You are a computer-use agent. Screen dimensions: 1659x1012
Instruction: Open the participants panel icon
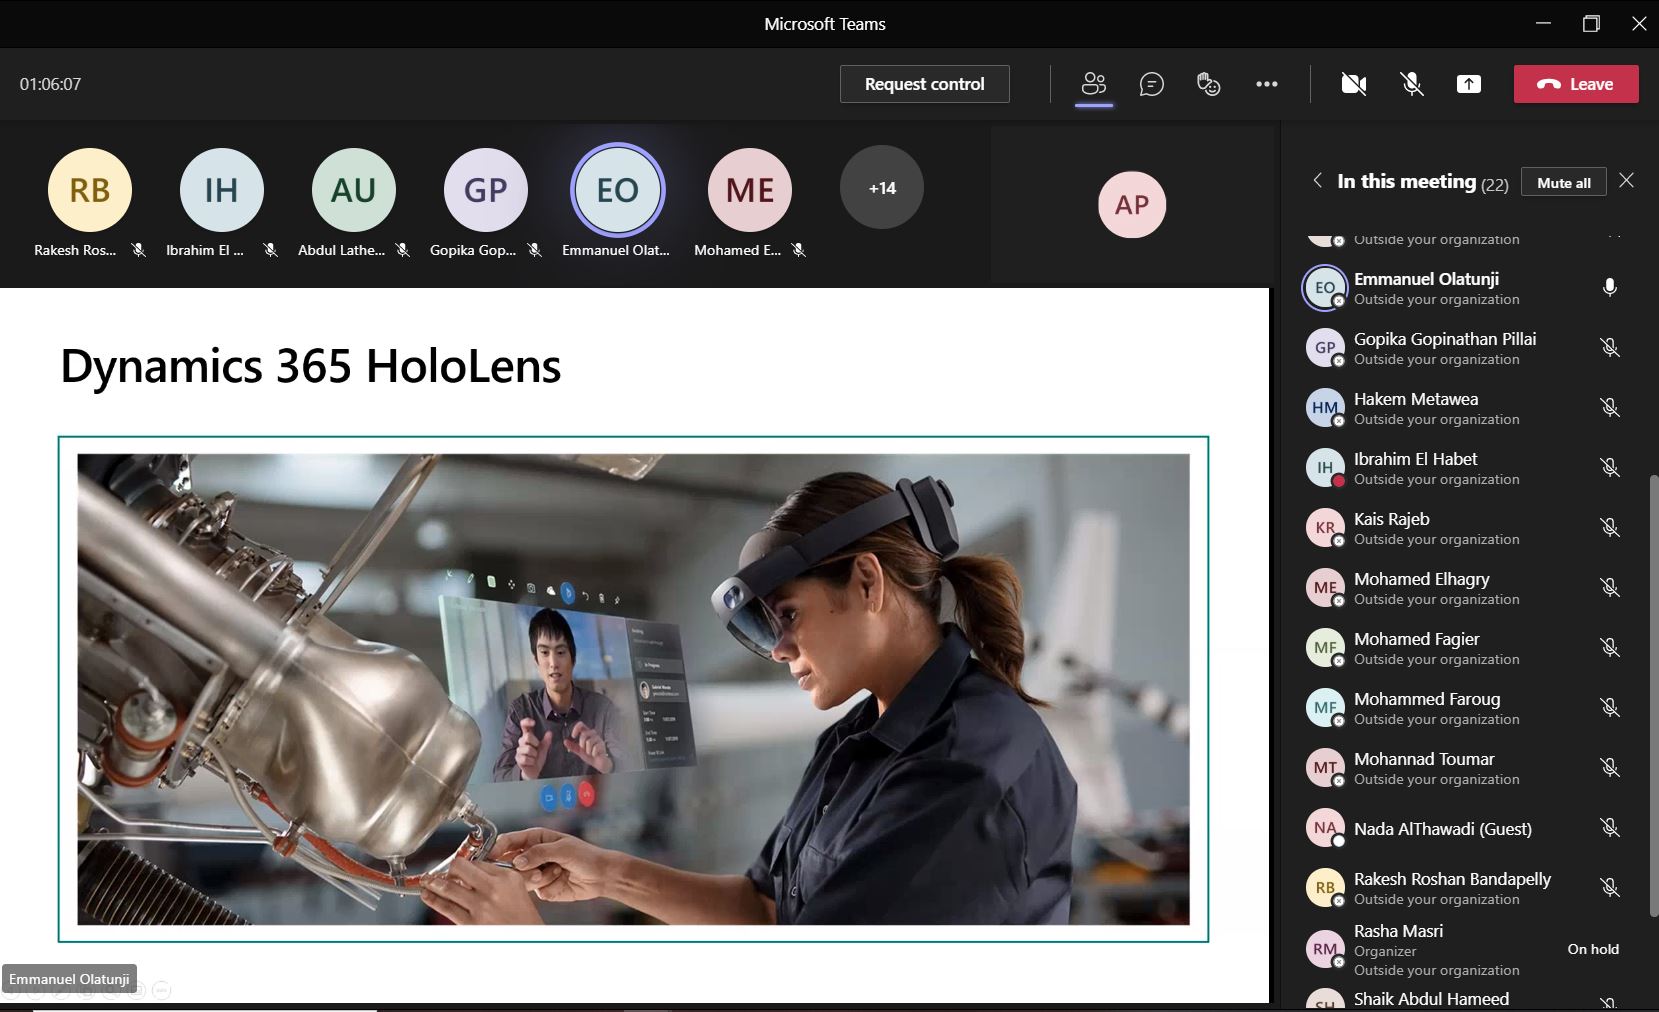1094,84
